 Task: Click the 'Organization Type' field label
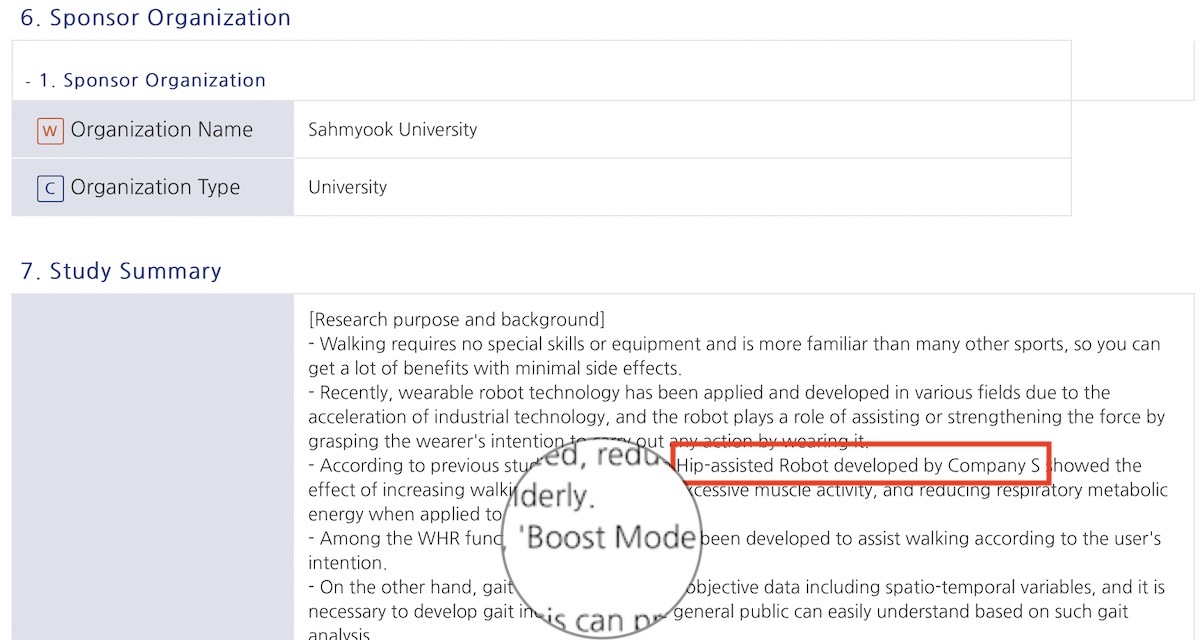tap(155, 188)
